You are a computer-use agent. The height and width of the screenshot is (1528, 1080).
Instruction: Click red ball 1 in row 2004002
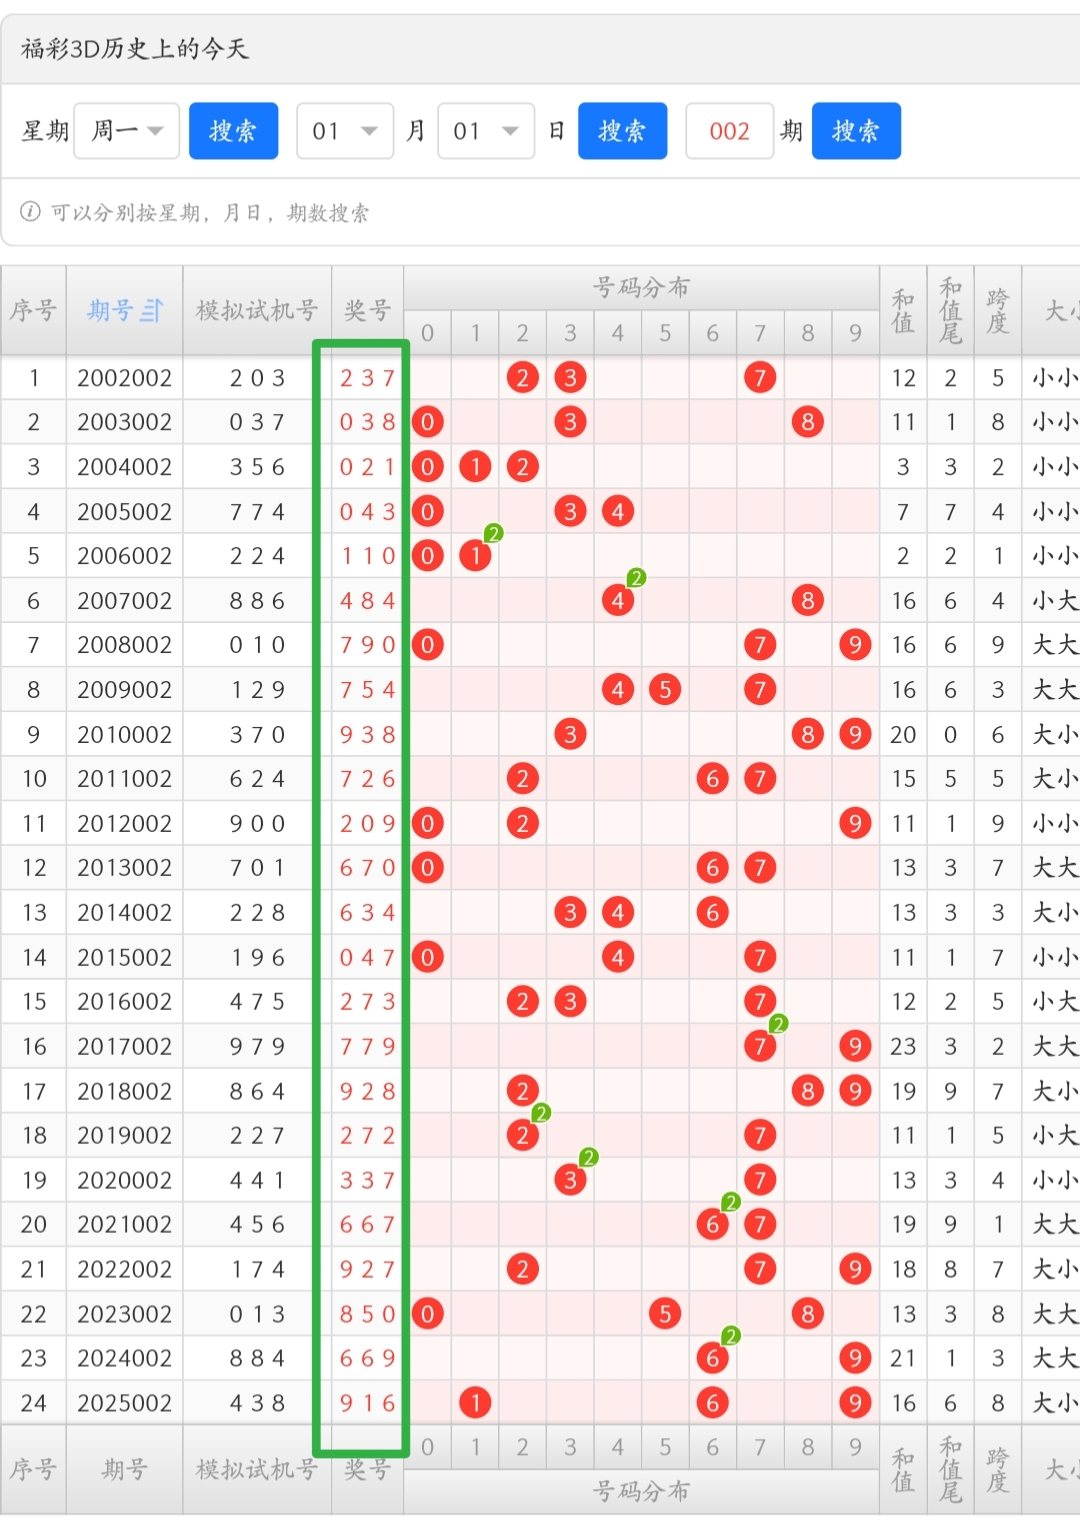click(x=475, y=467)
